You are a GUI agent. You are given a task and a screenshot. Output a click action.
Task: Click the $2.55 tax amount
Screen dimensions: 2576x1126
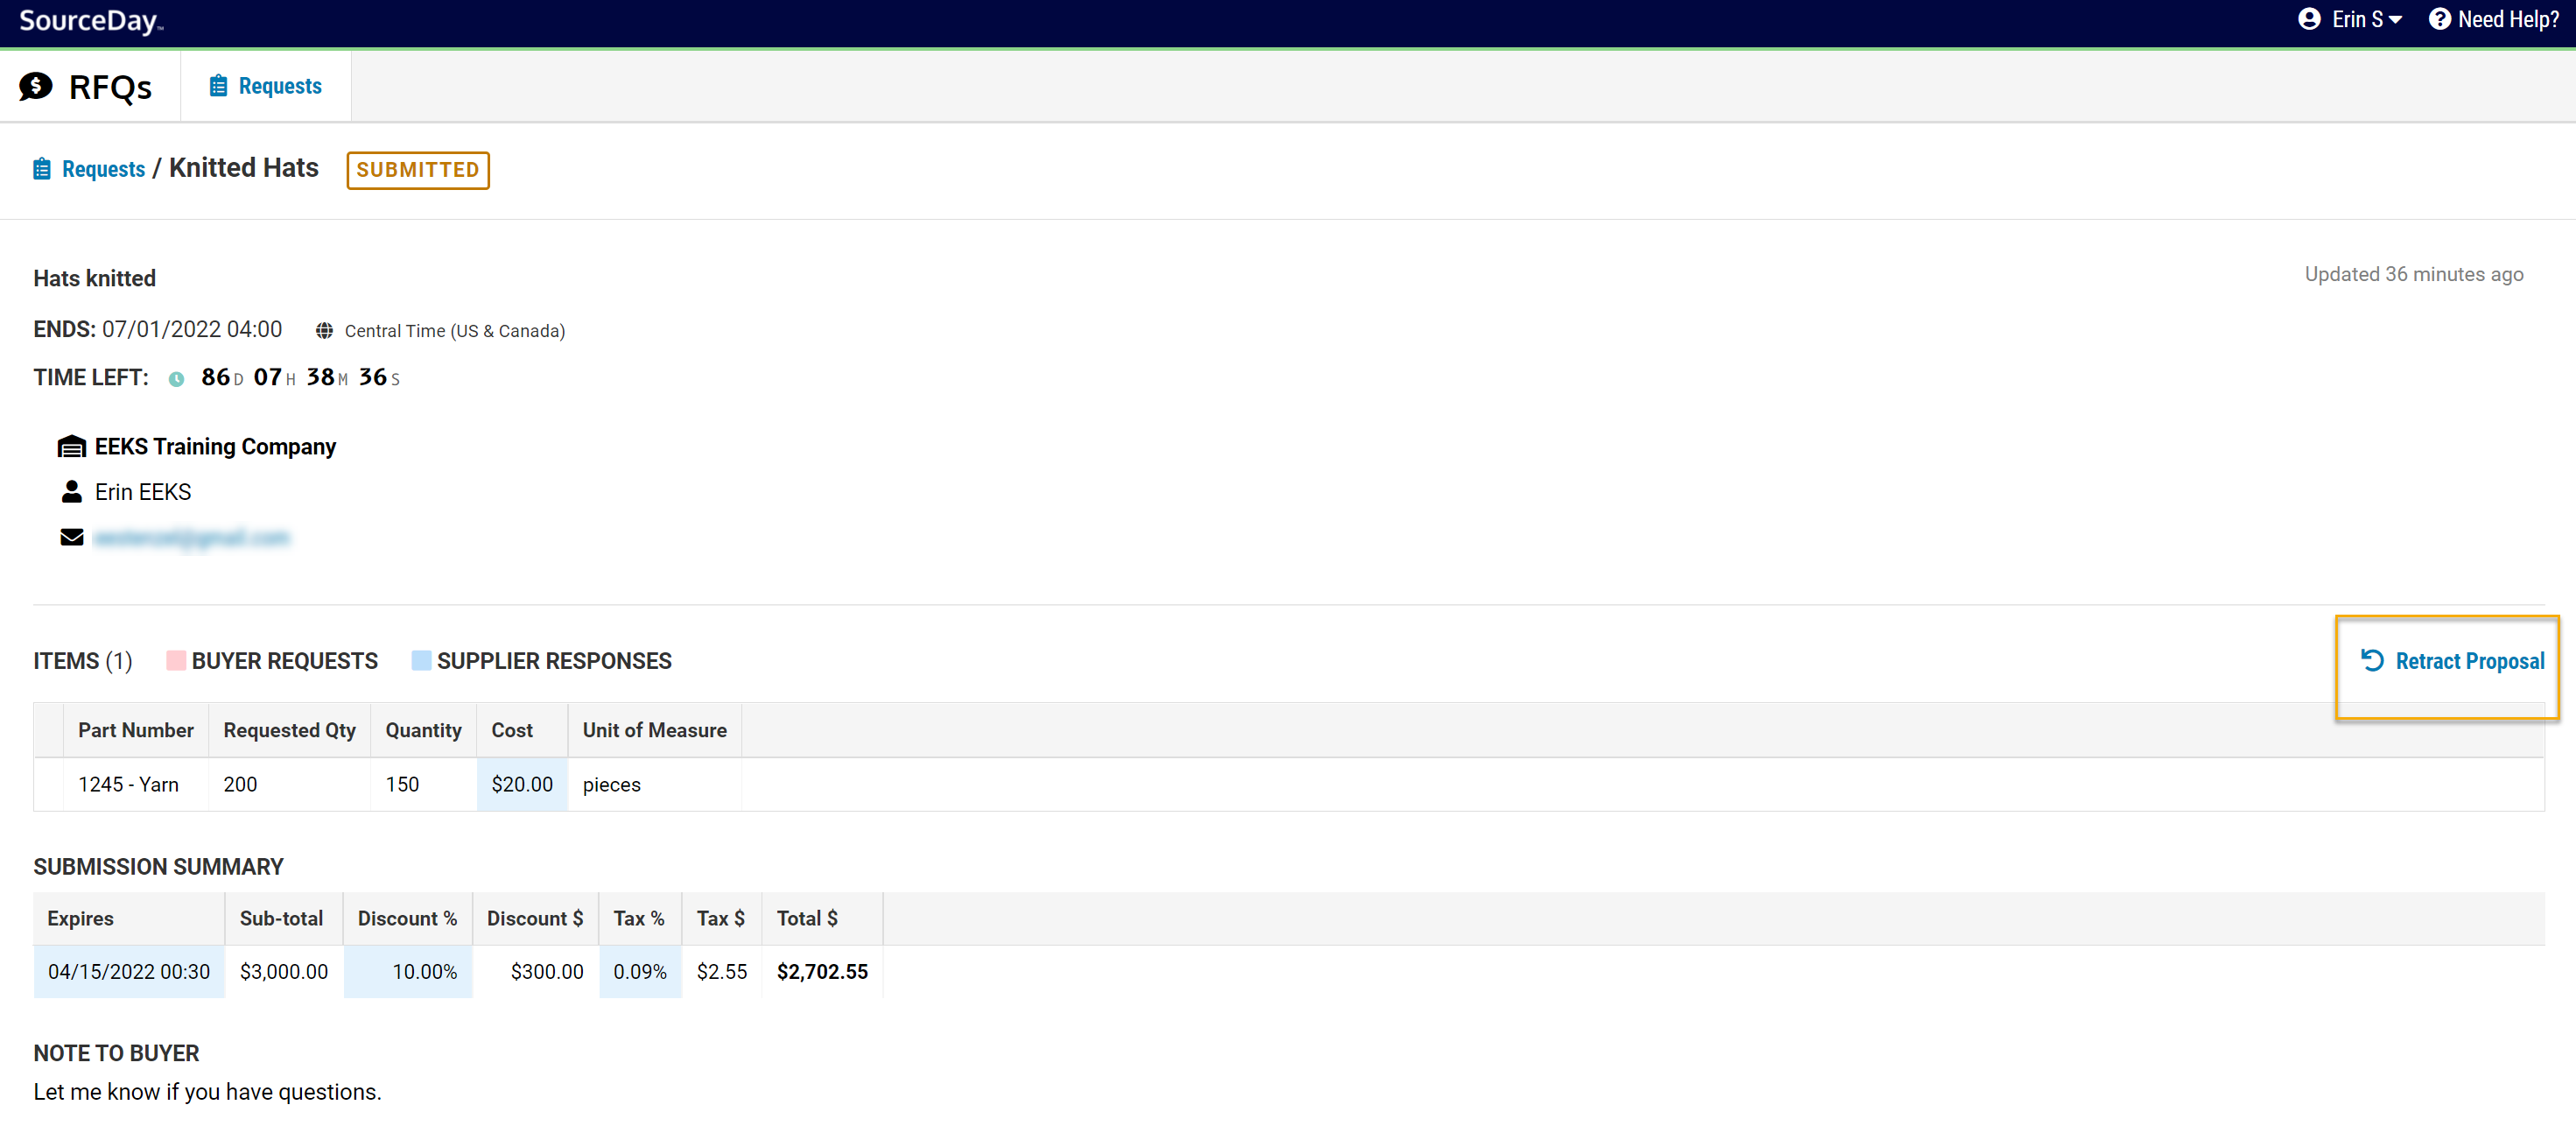(x=722, y=972)
